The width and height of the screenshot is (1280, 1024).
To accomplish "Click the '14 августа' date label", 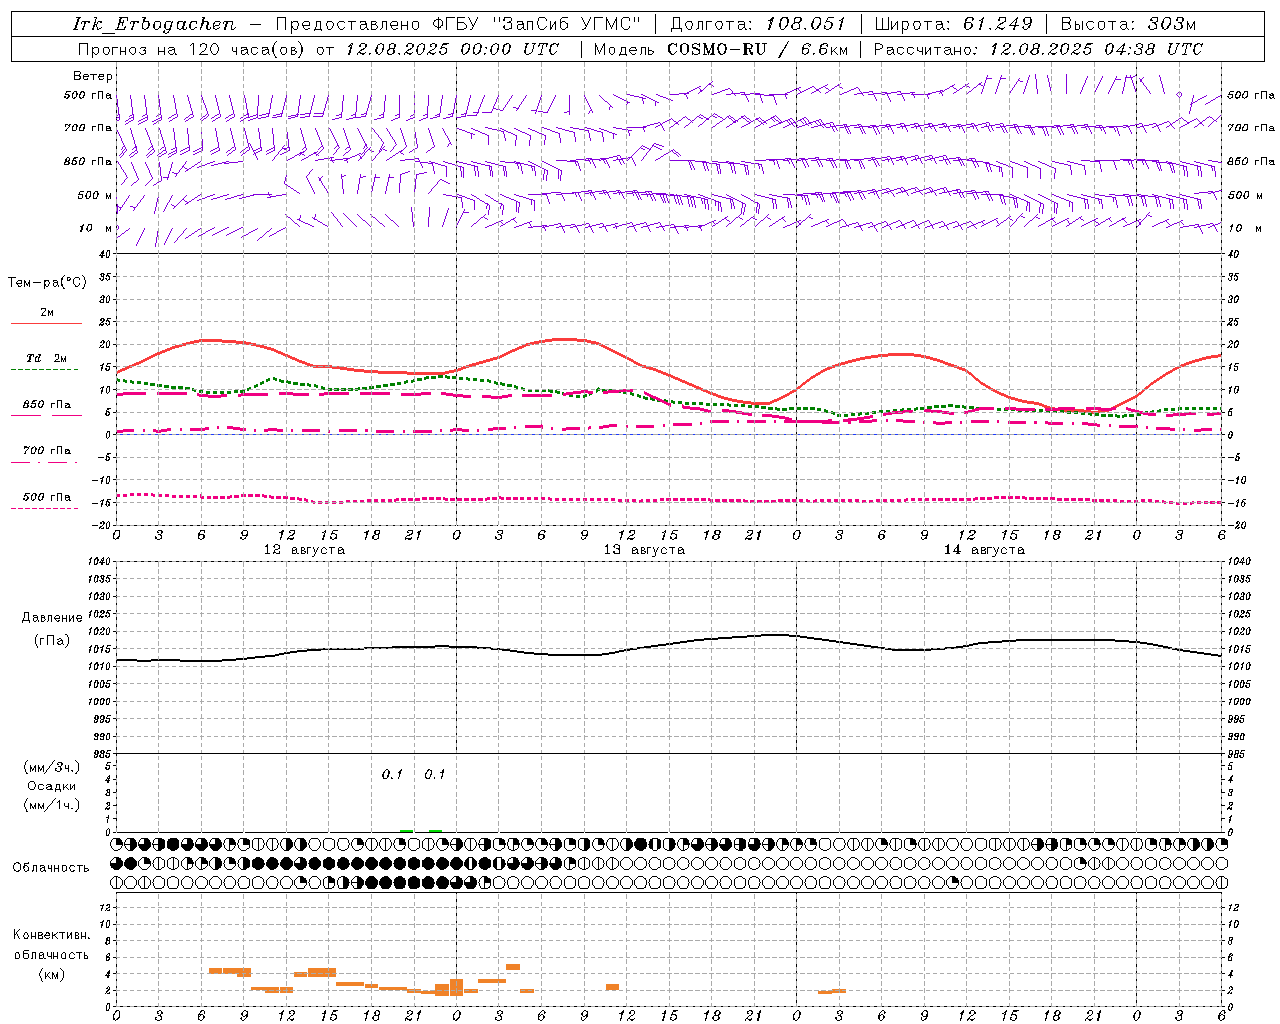I will pyautogui.click(x=984, y=550).
